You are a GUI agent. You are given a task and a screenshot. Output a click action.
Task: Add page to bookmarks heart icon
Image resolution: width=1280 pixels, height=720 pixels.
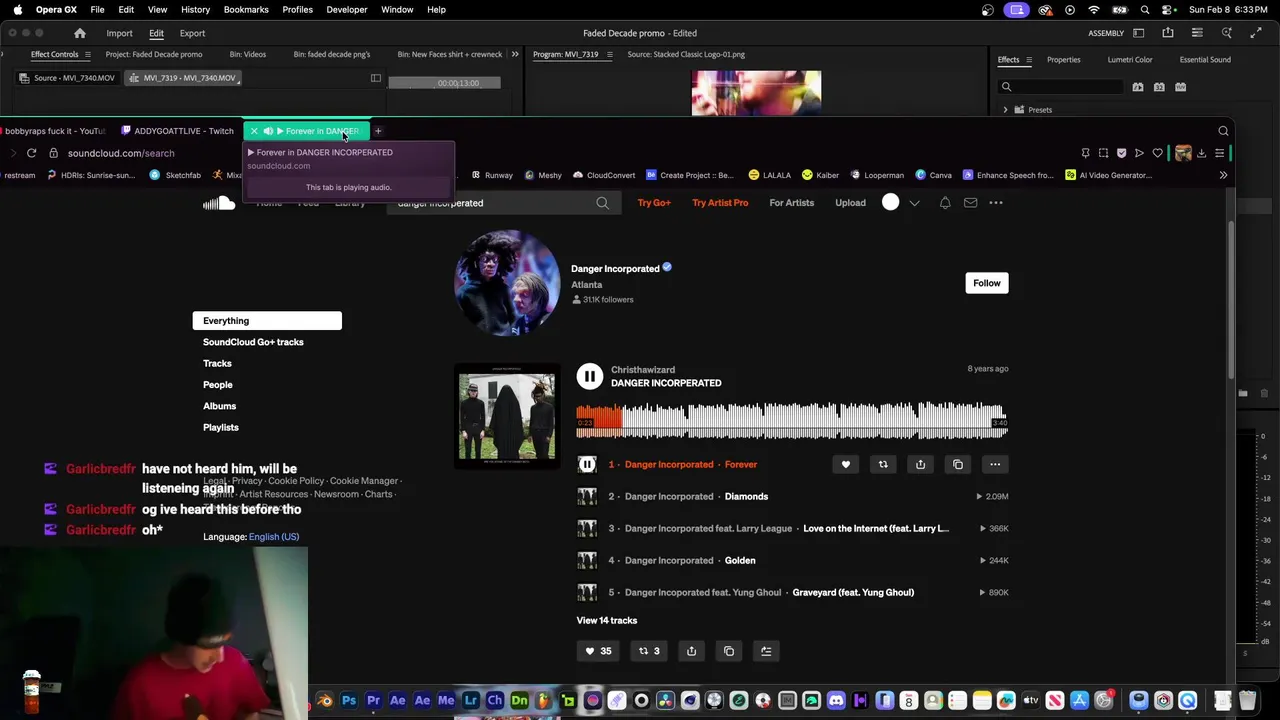pos(1158,153)
